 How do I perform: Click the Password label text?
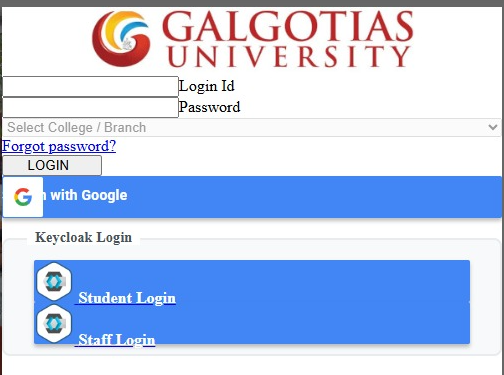click(209, 107)
